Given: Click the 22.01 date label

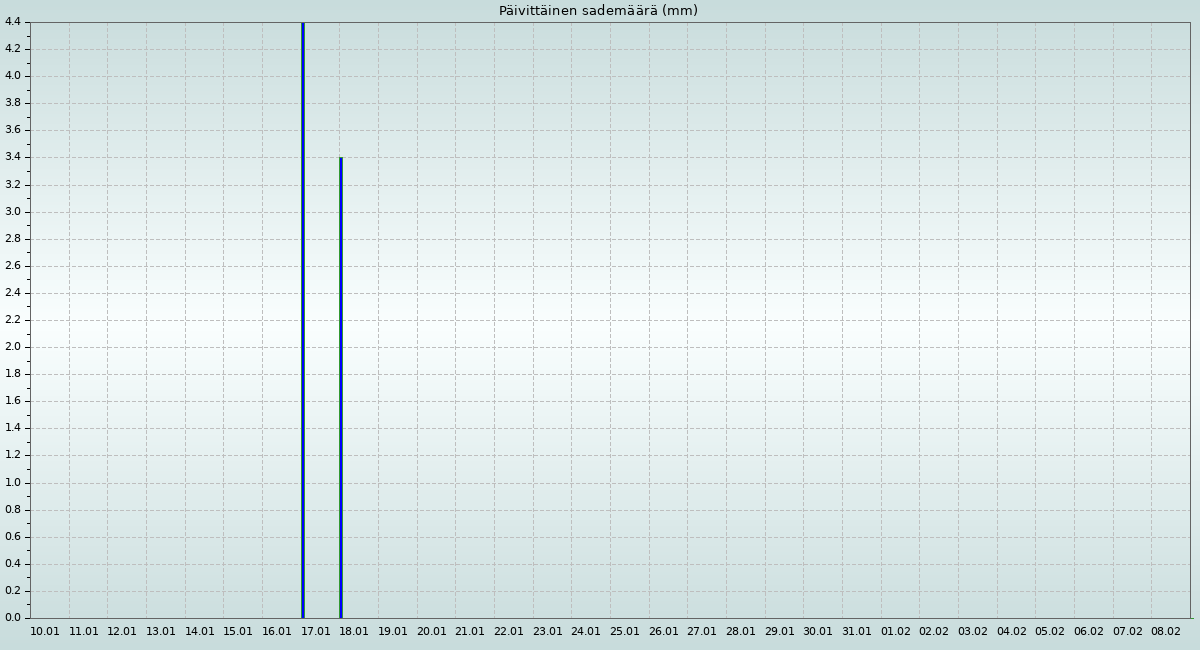Looking at the screenshot, I should pos(509,632).
